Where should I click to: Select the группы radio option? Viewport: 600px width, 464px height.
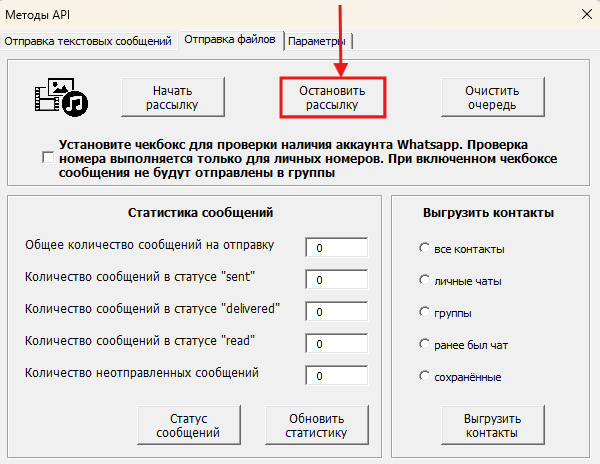click(x=425, y=313)
